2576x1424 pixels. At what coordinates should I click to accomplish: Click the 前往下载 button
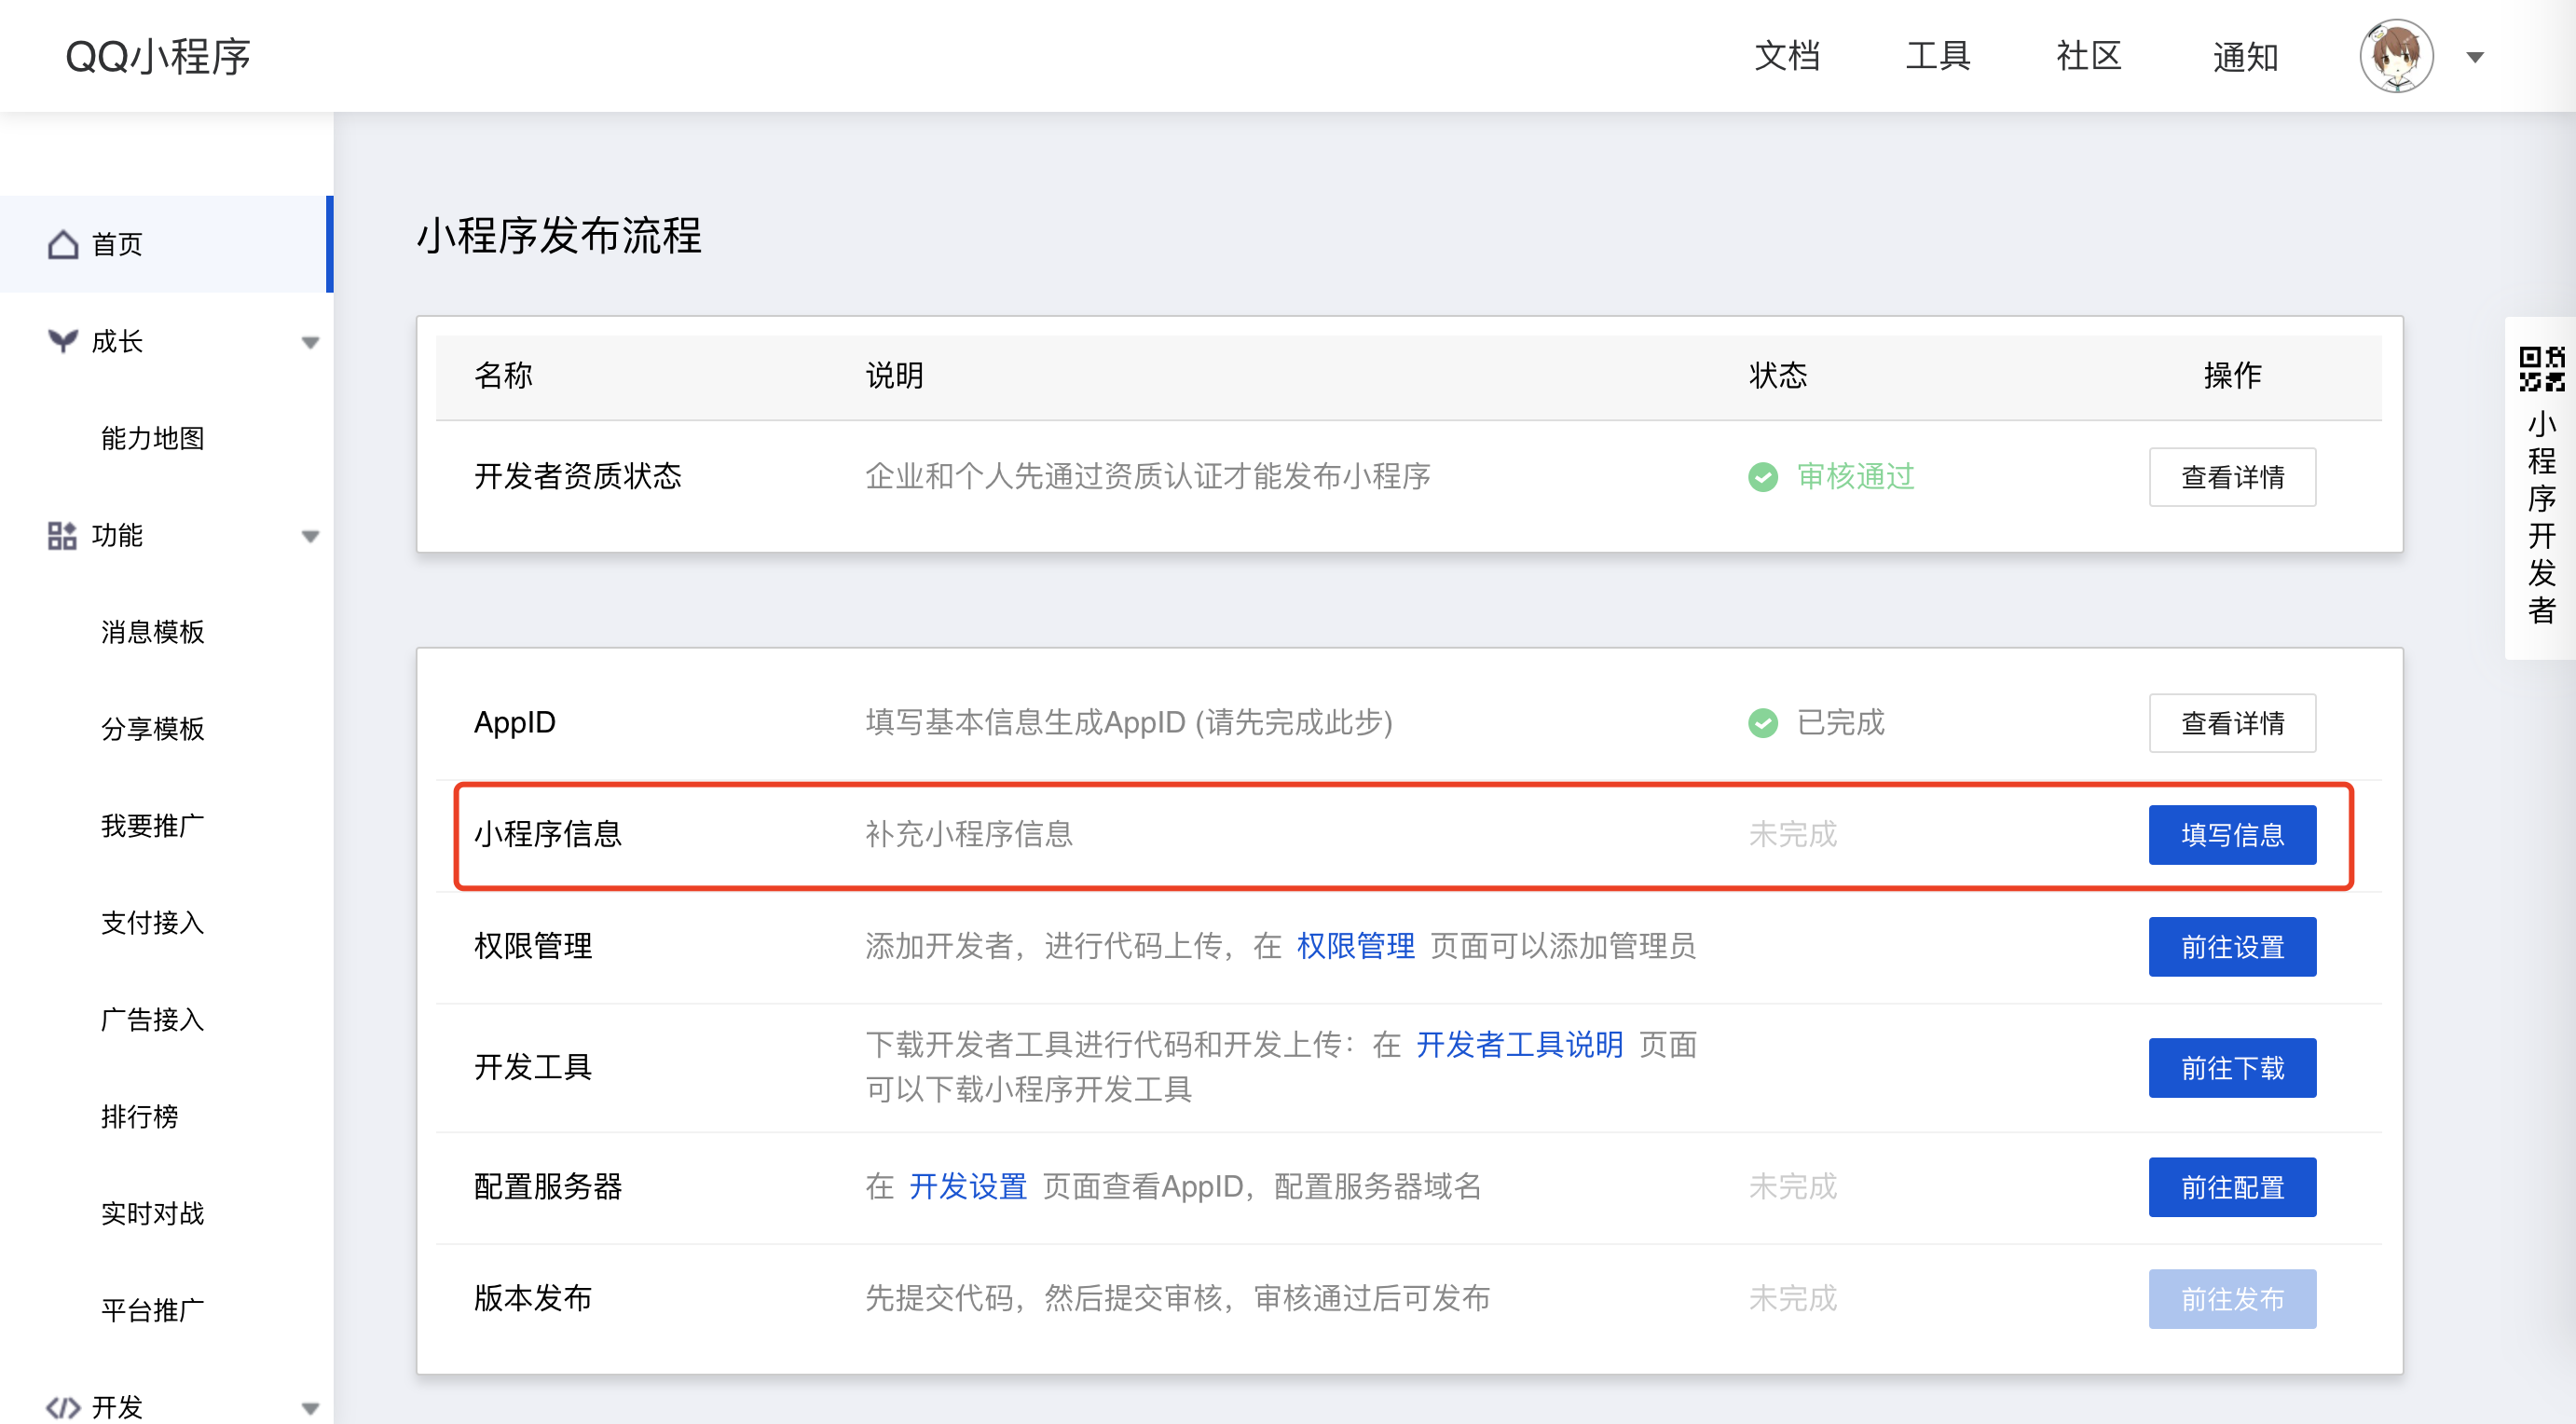coord(2232,1068)
